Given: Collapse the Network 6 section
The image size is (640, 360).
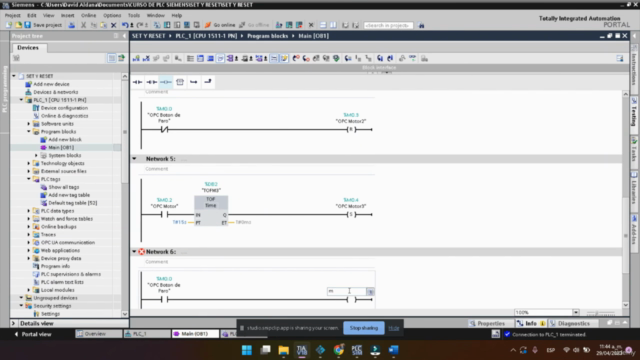Looking at the screenshot, I should click(x=134, y=252).
